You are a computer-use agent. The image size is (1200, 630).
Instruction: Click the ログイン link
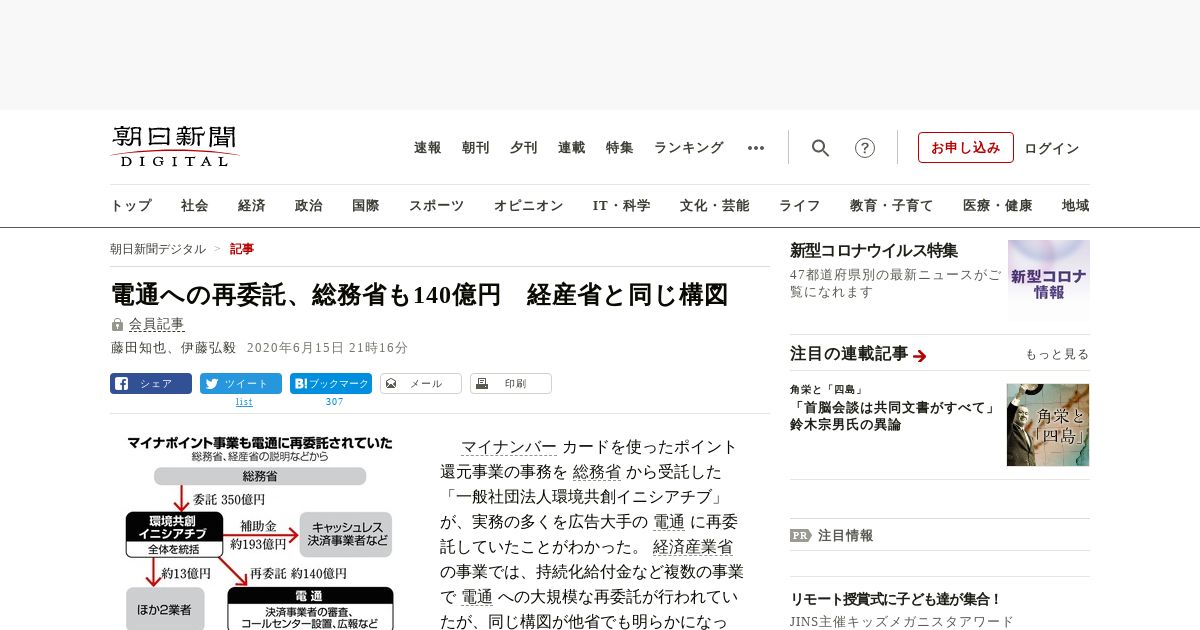click(1052, 148)
